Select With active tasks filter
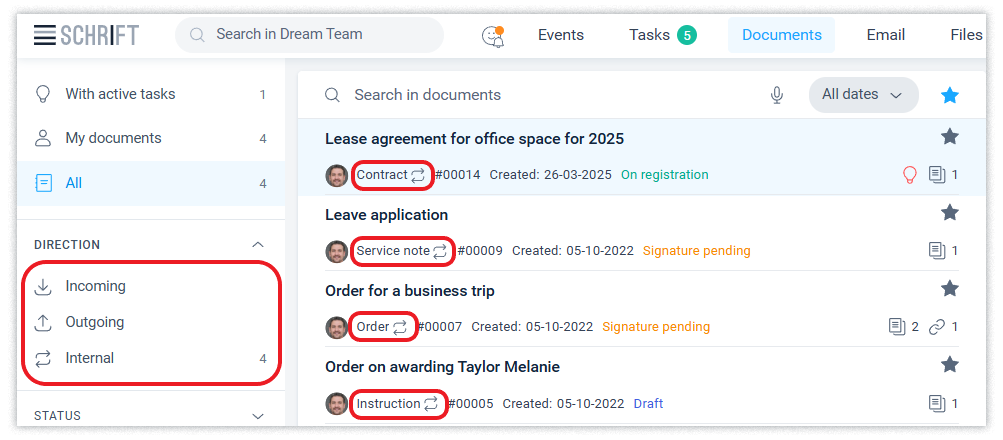This screenshot has height=440, width=1003. [120, 94]
